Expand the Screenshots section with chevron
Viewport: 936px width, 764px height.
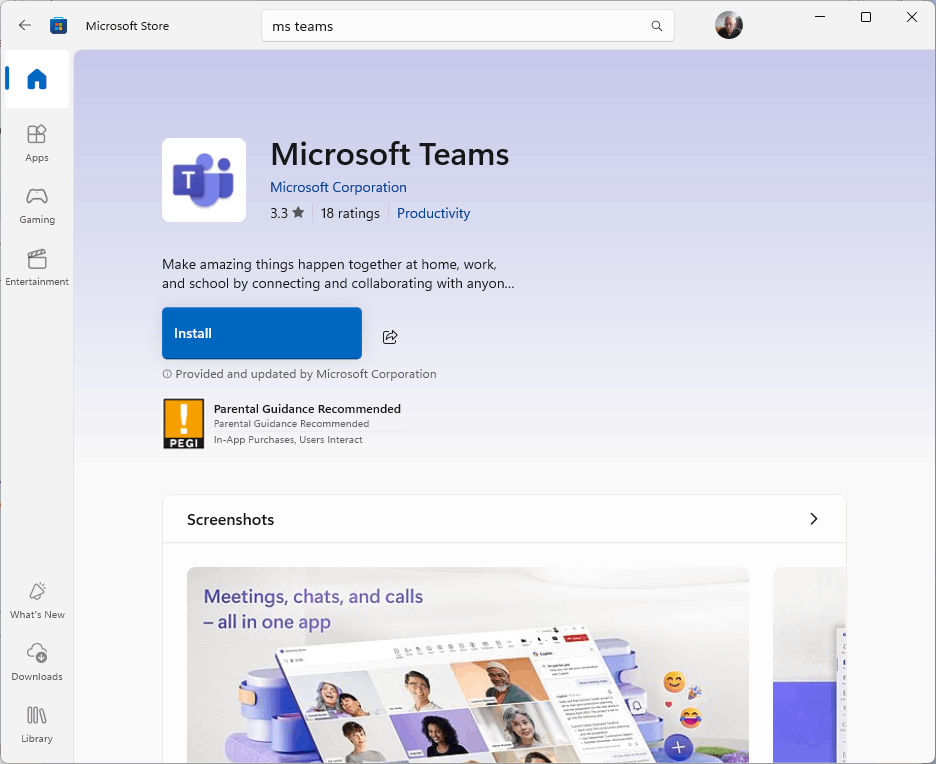point(813,519)
